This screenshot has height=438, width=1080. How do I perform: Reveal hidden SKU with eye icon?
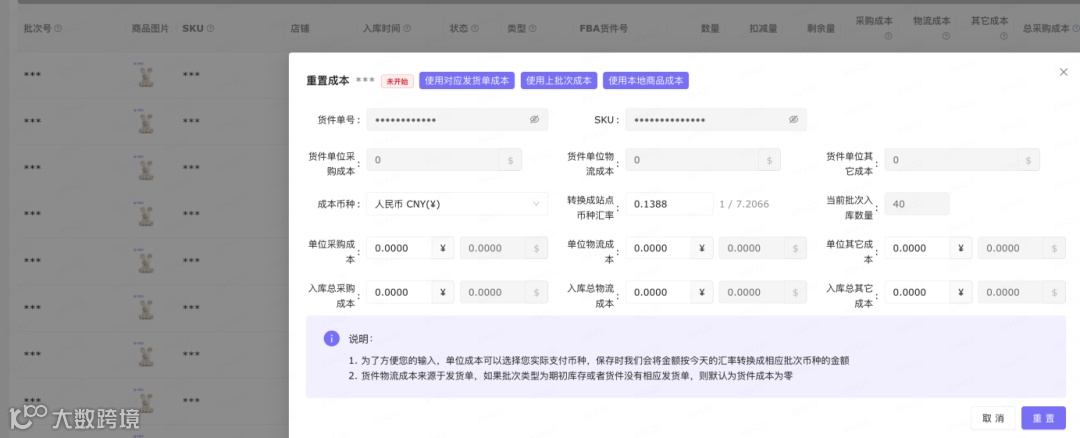(793, 119)
